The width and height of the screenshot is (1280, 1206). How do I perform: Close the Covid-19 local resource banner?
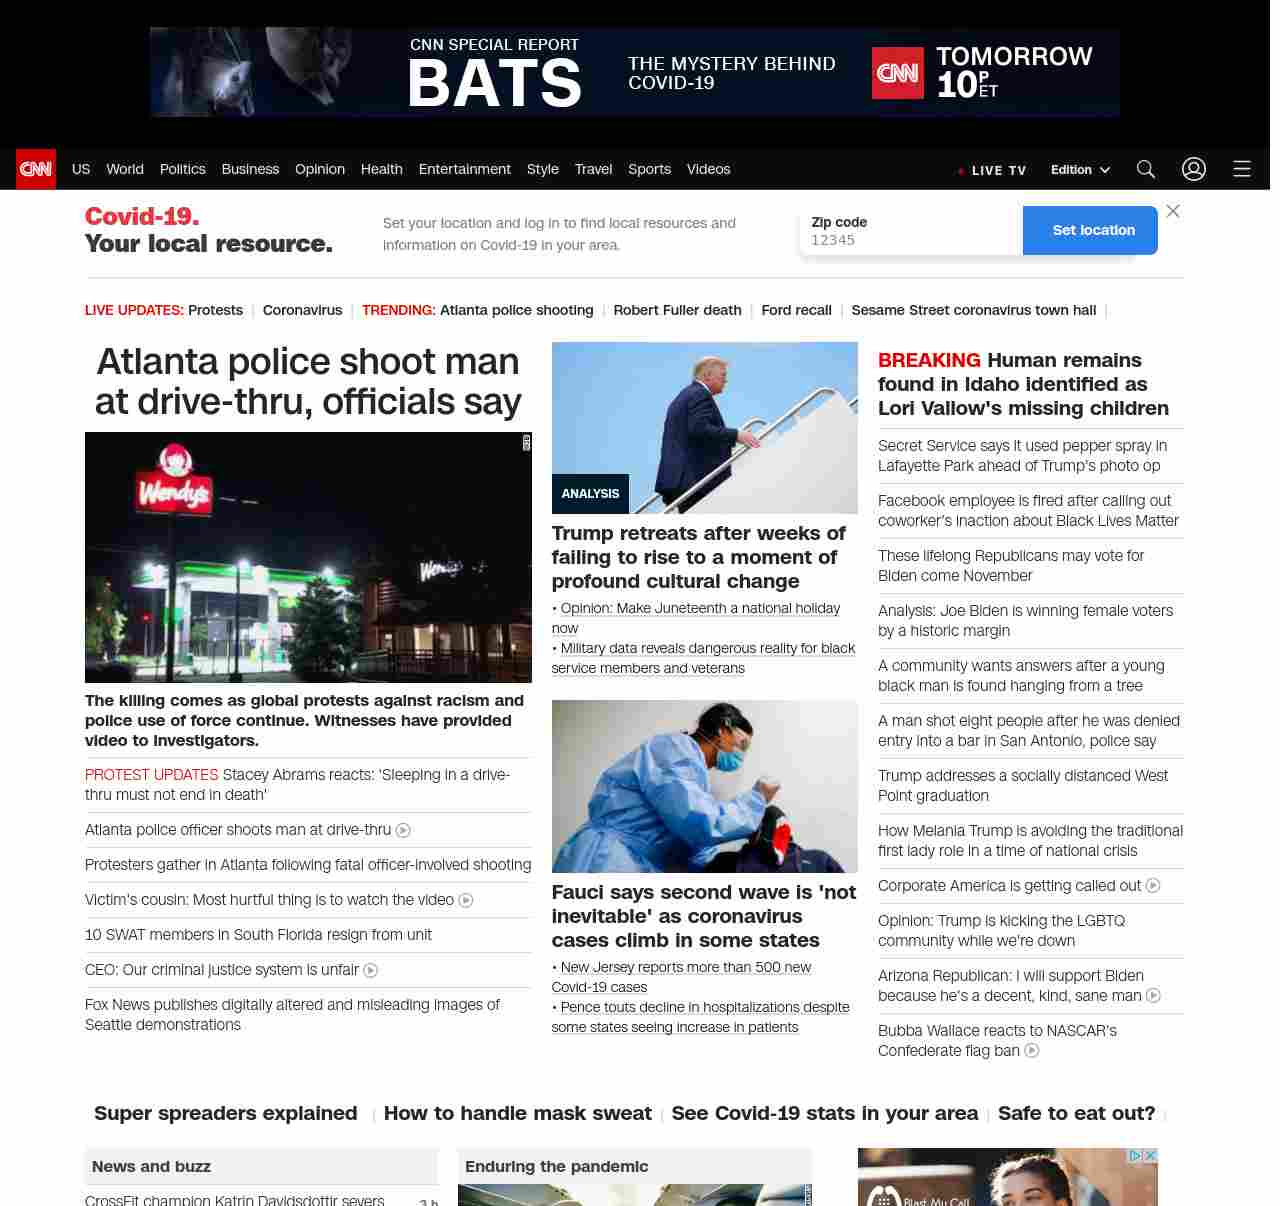click(1173, 211)
